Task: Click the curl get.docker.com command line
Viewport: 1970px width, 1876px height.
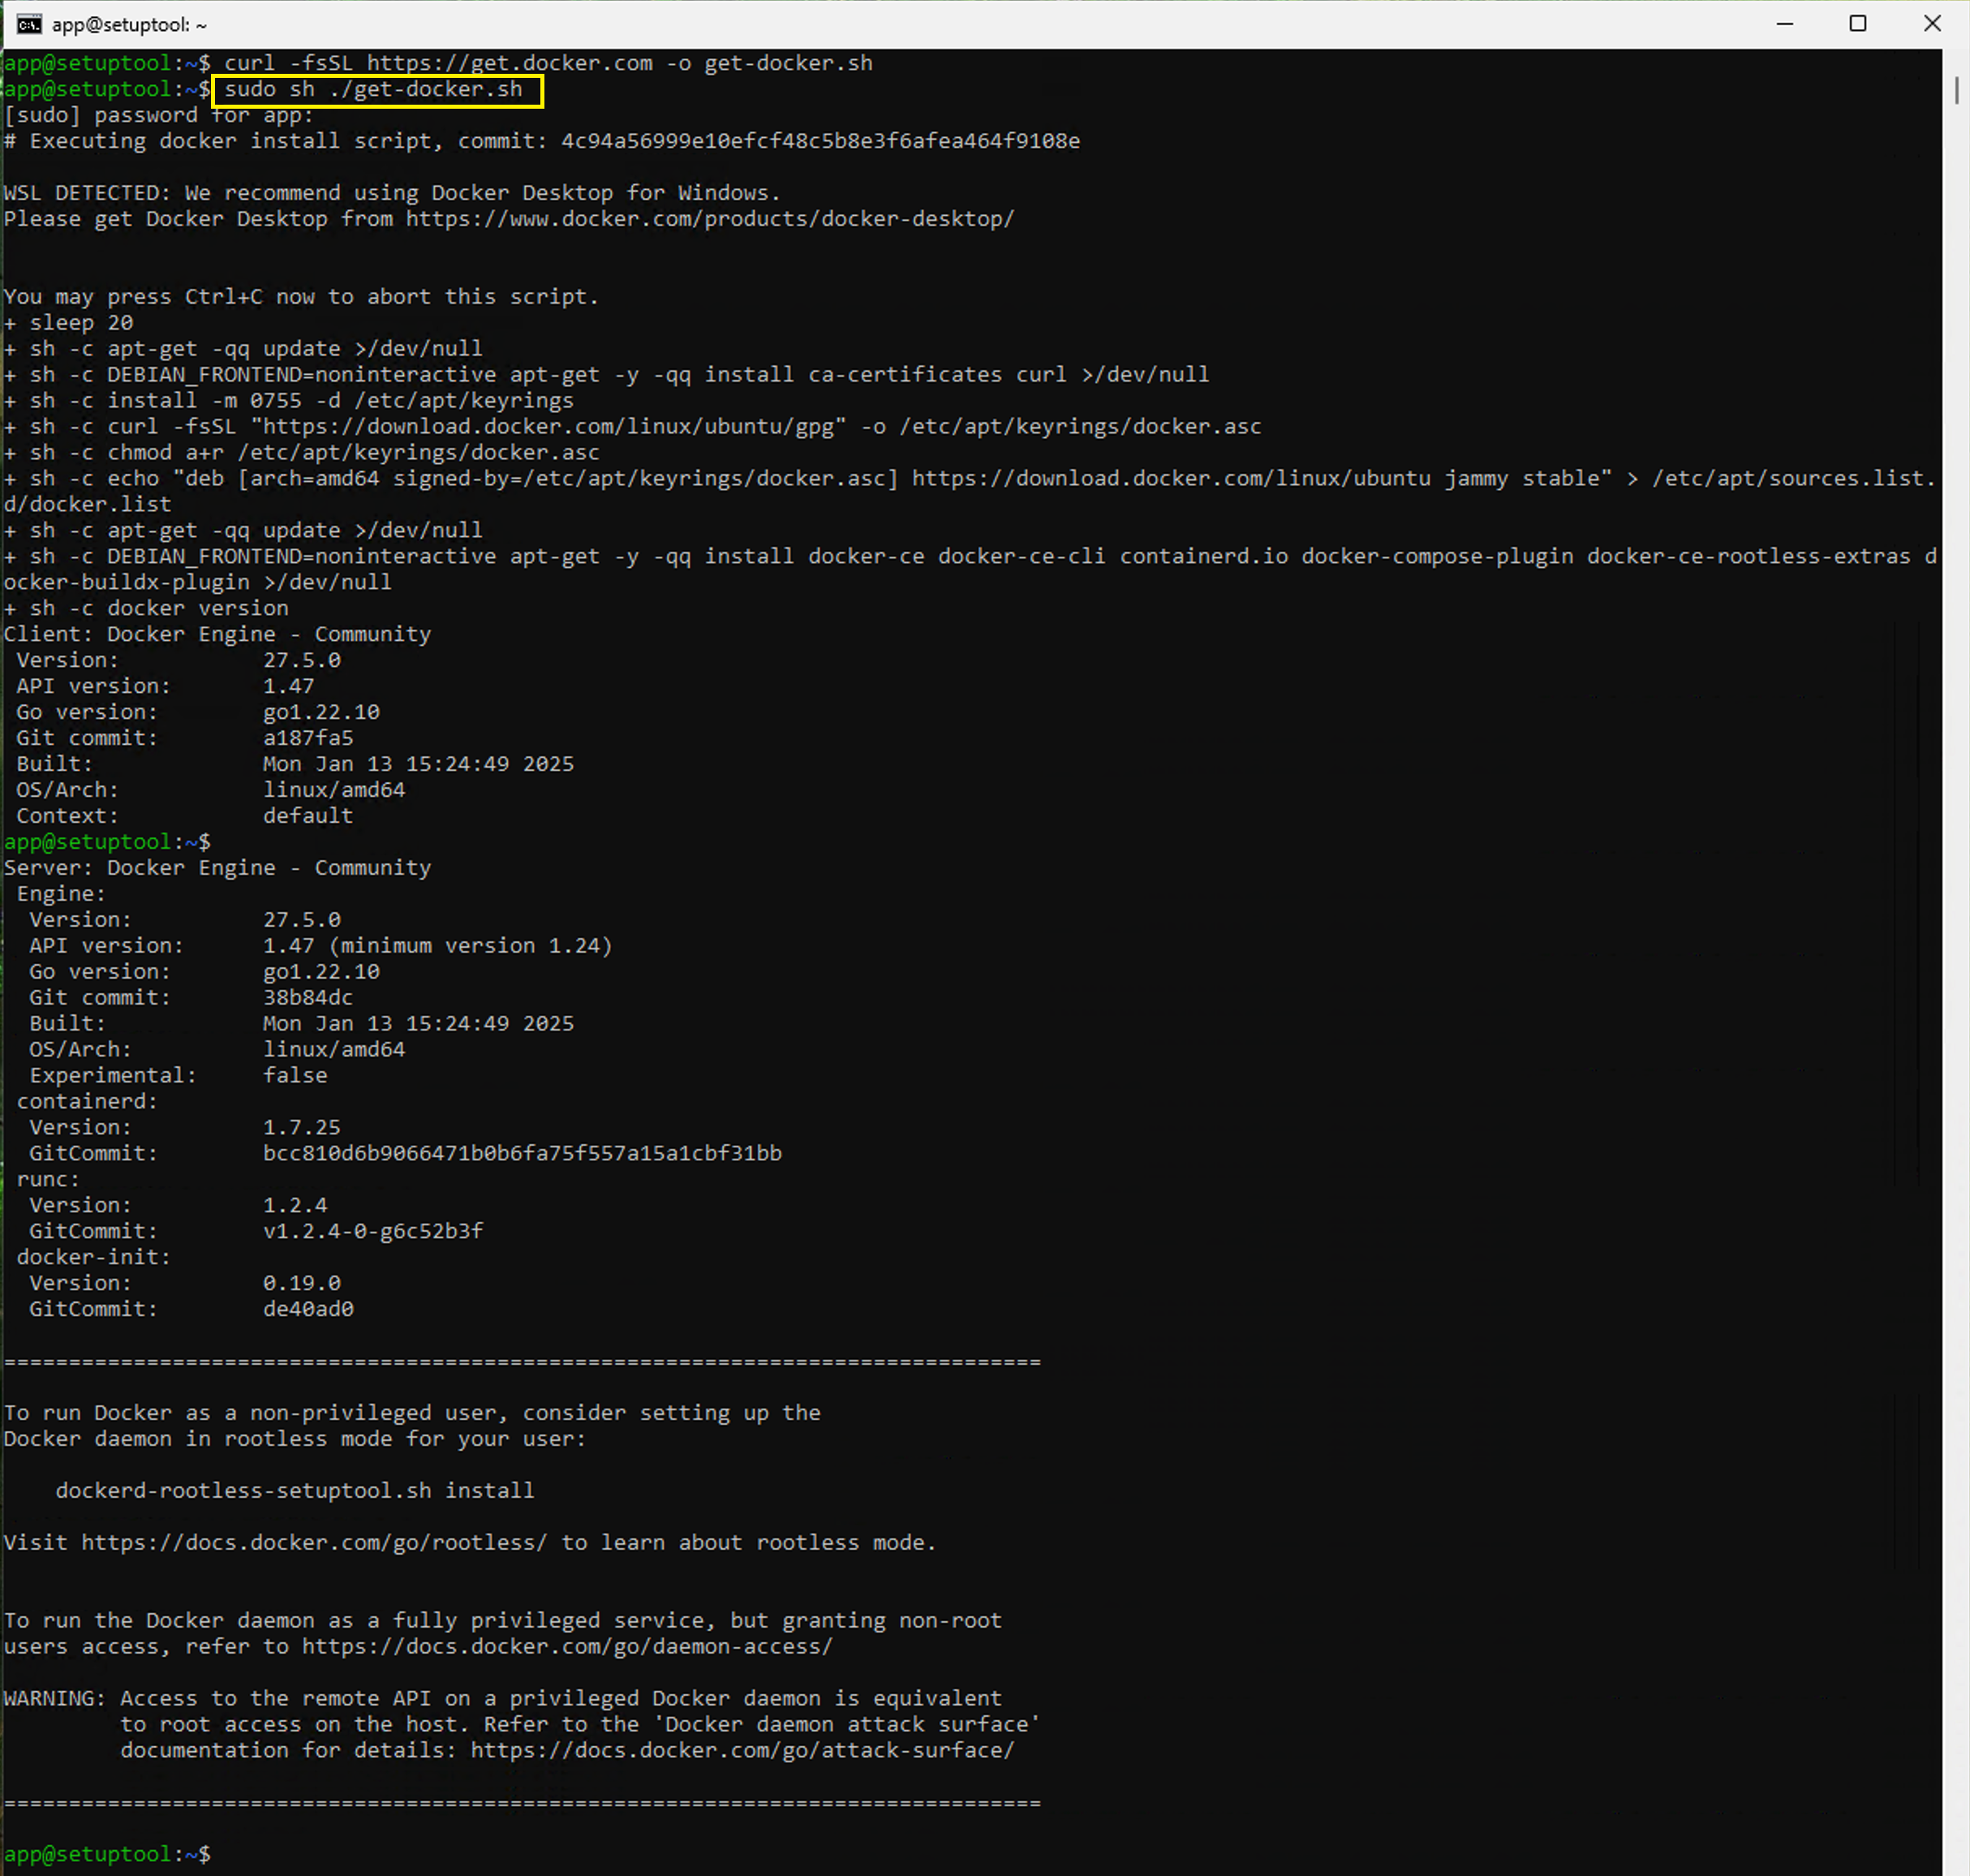Action: tap(548, 63)
